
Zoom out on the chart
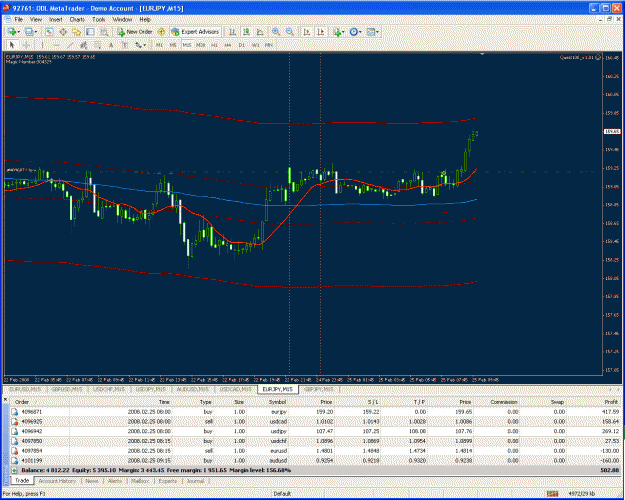(290, 32)
